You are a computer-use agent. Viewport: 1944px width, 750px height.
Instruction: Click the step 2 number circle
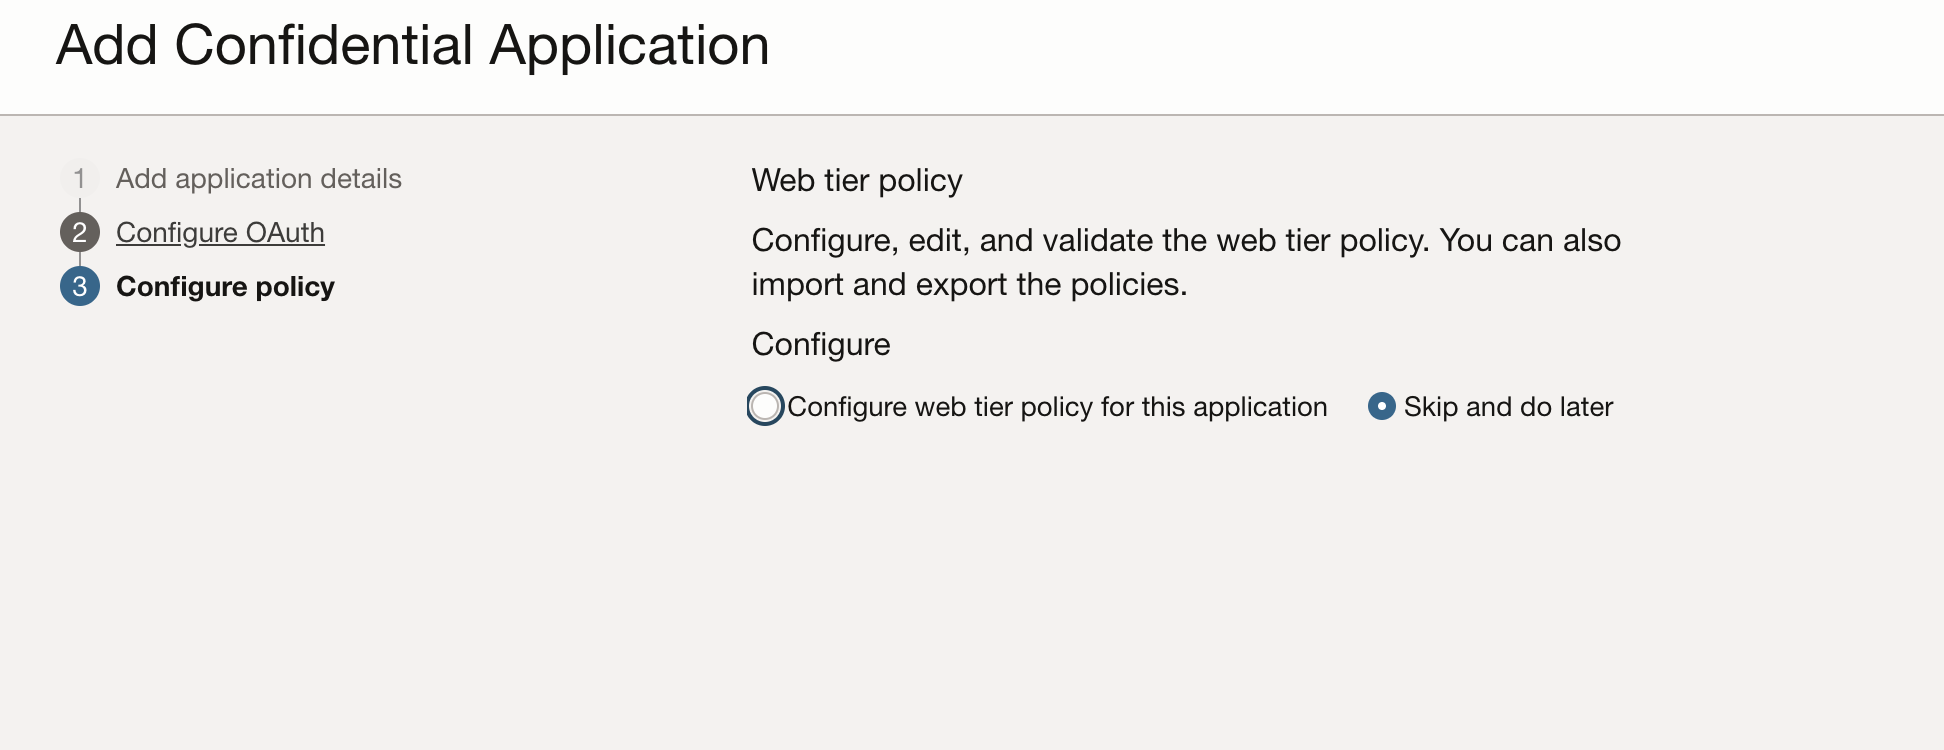coord(79,233)
